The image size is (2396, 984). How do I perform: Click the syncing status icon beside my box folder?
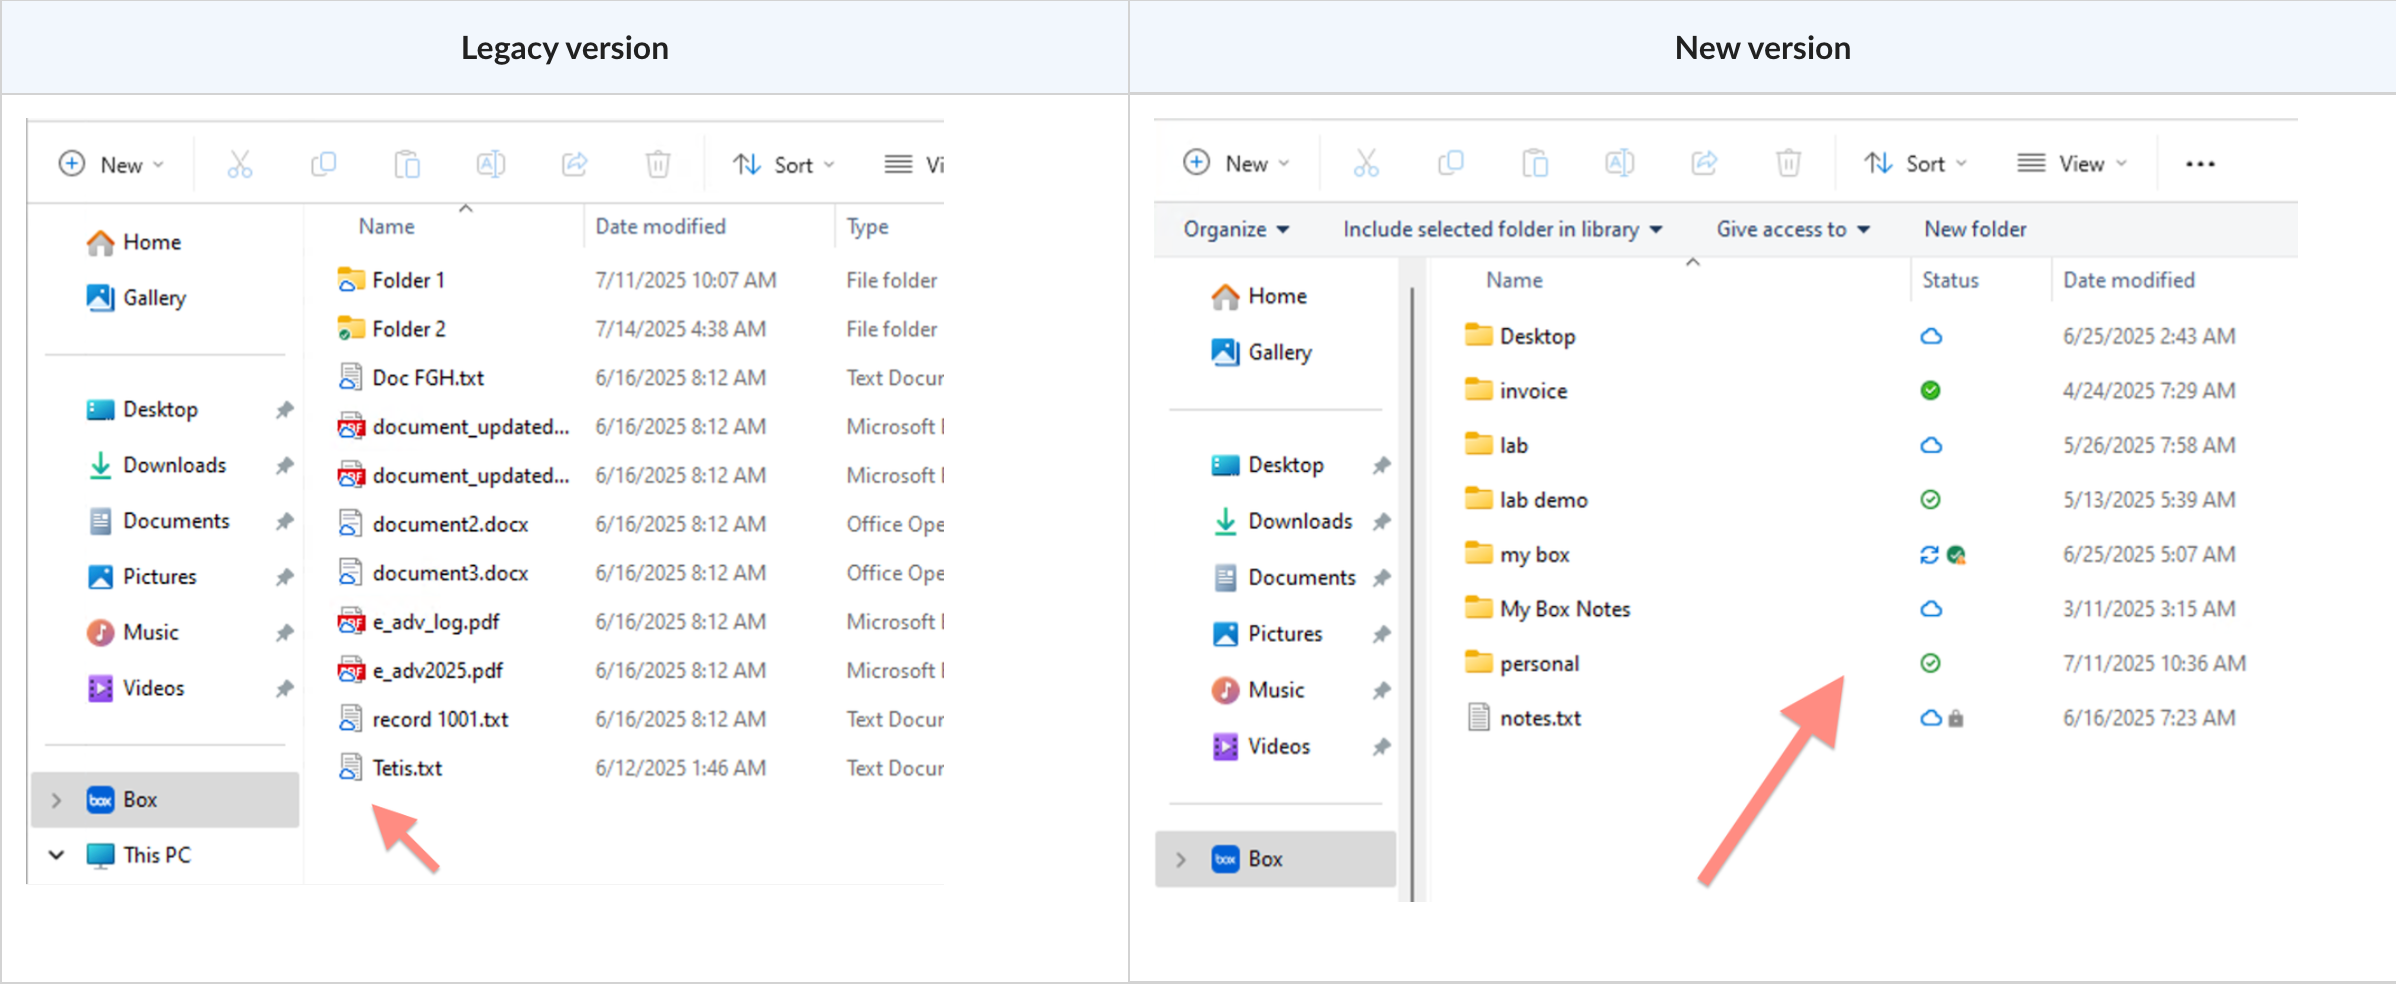1929,554
